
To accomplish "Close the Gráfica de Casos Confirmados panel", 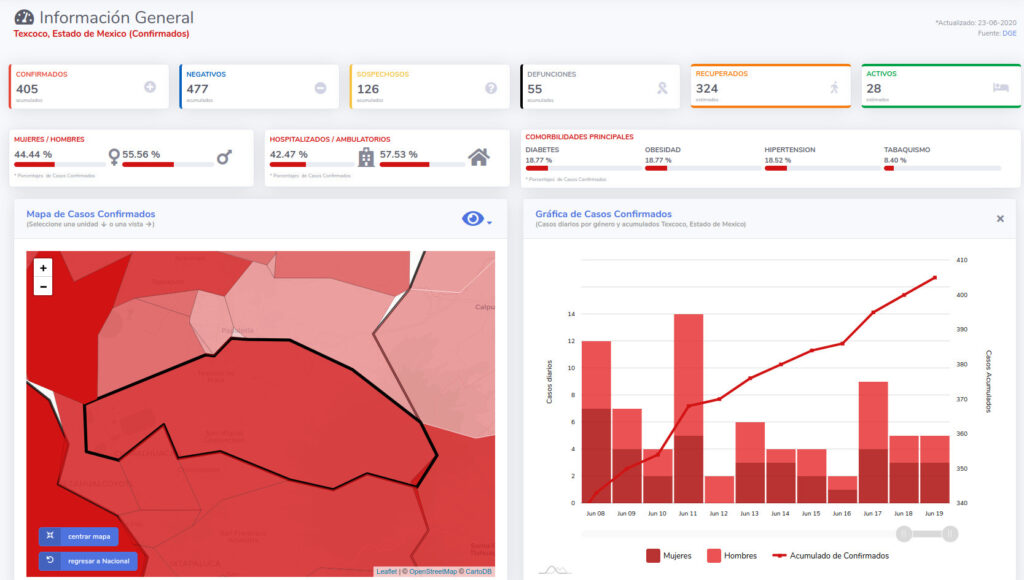I will 1000,218.
